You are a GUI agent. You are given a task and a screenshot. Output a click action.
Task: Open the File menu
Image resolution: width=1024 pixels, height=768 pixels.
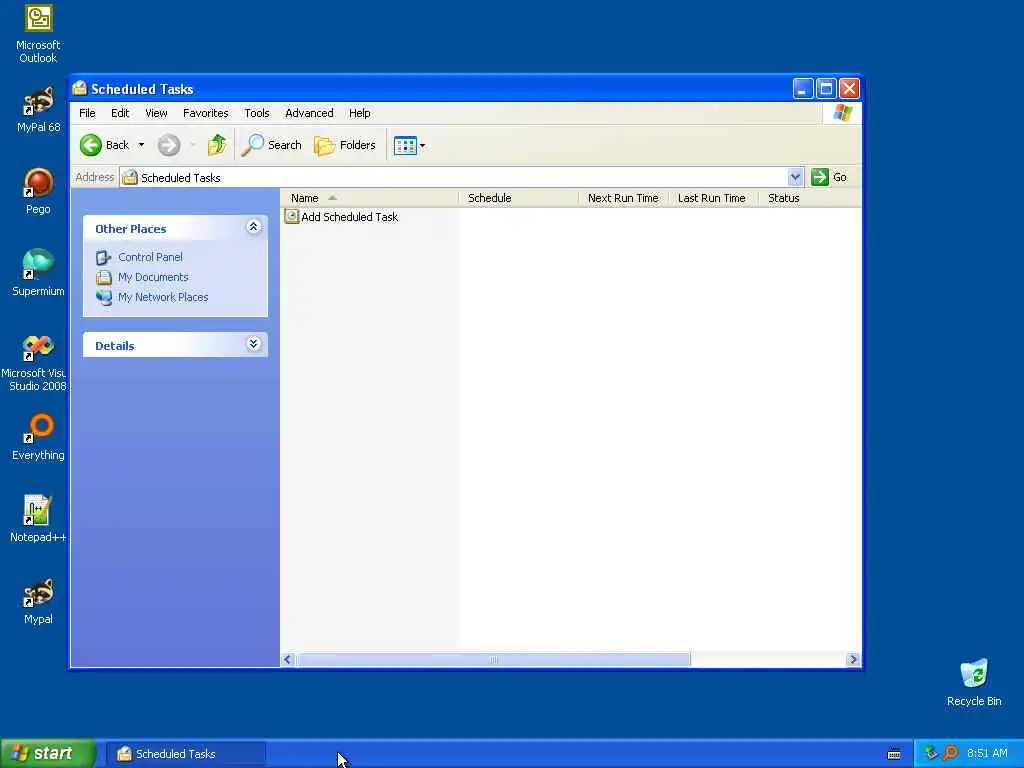pos(87,113)
